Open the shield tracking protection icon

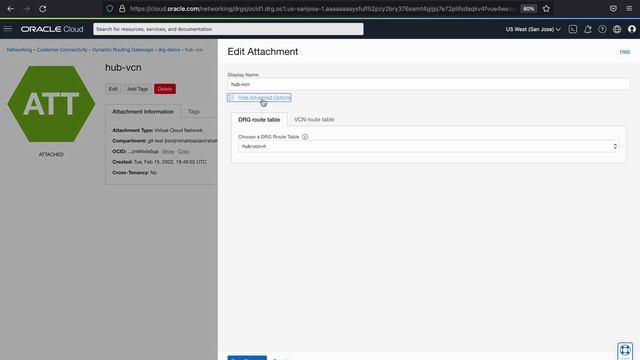click(110, 9)
